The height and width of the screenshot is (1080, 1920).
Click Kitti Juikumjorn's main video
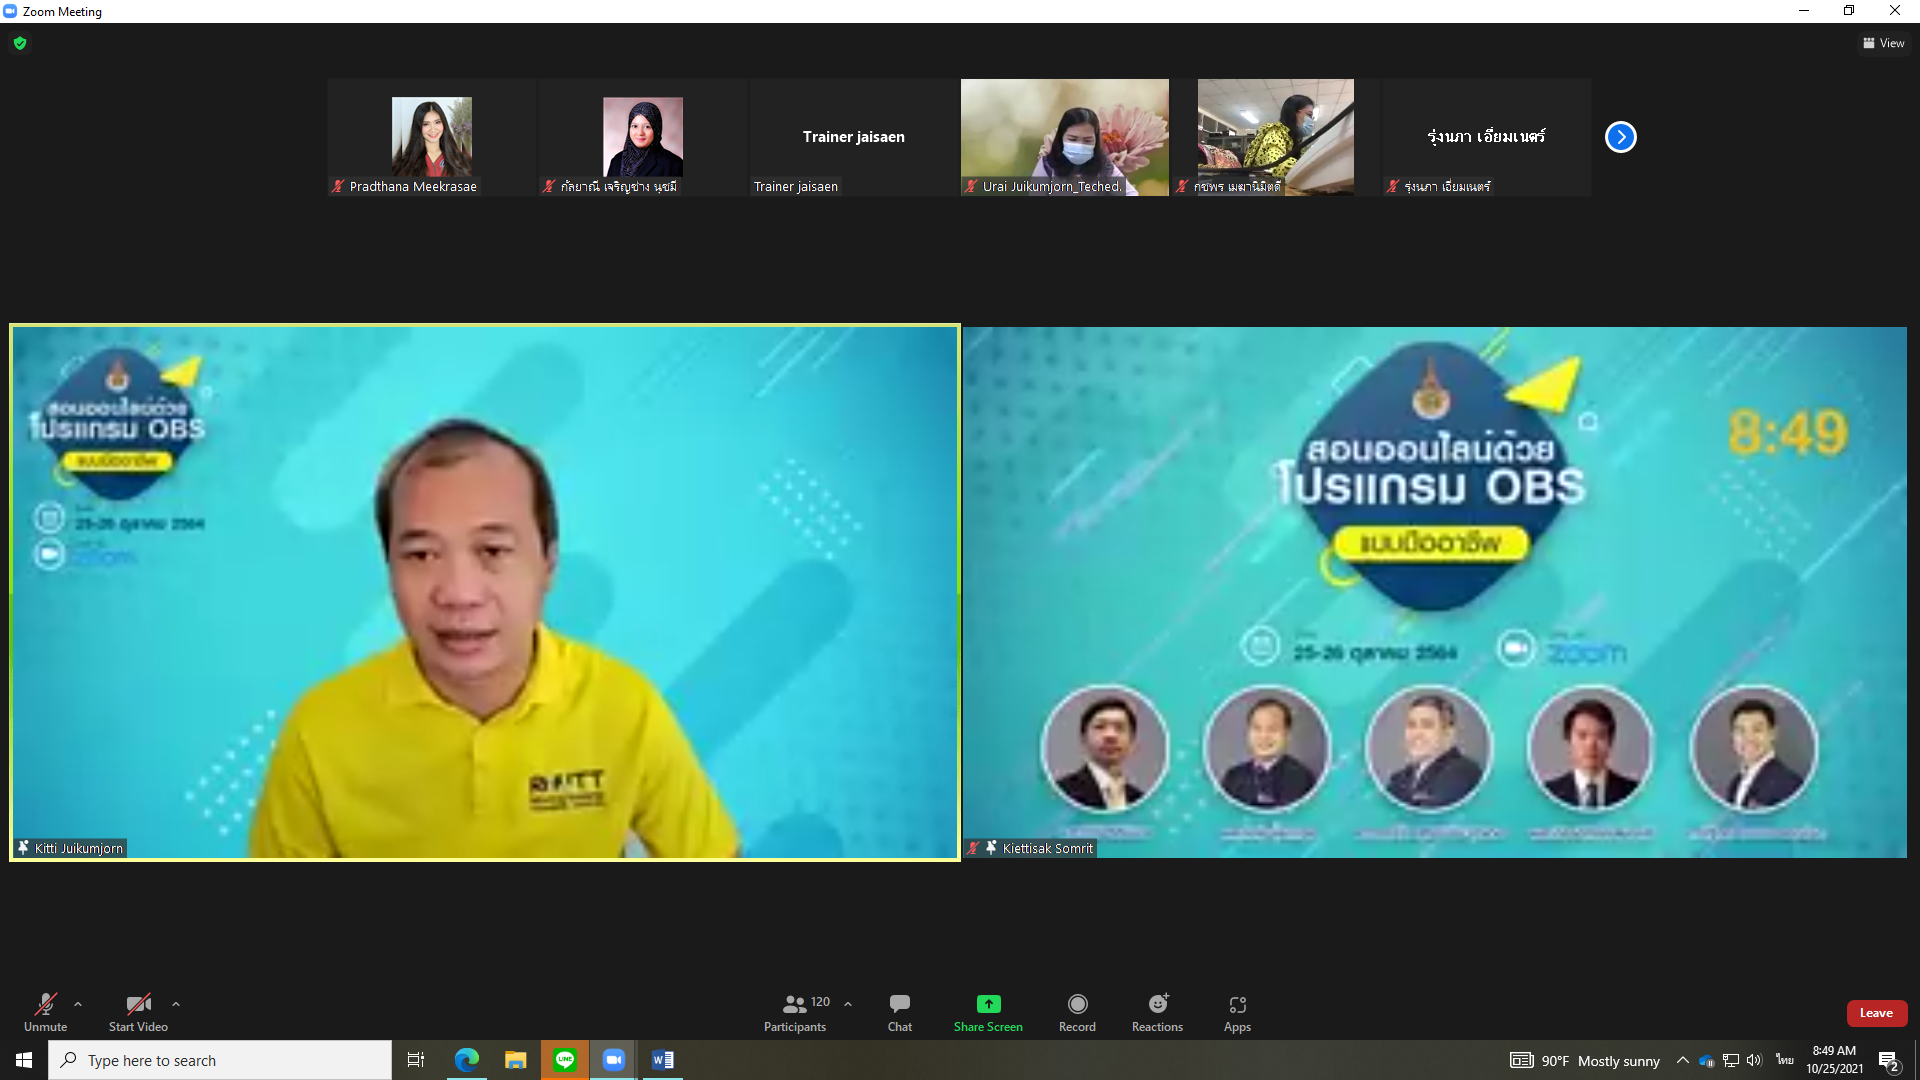[x=485, y=592]
